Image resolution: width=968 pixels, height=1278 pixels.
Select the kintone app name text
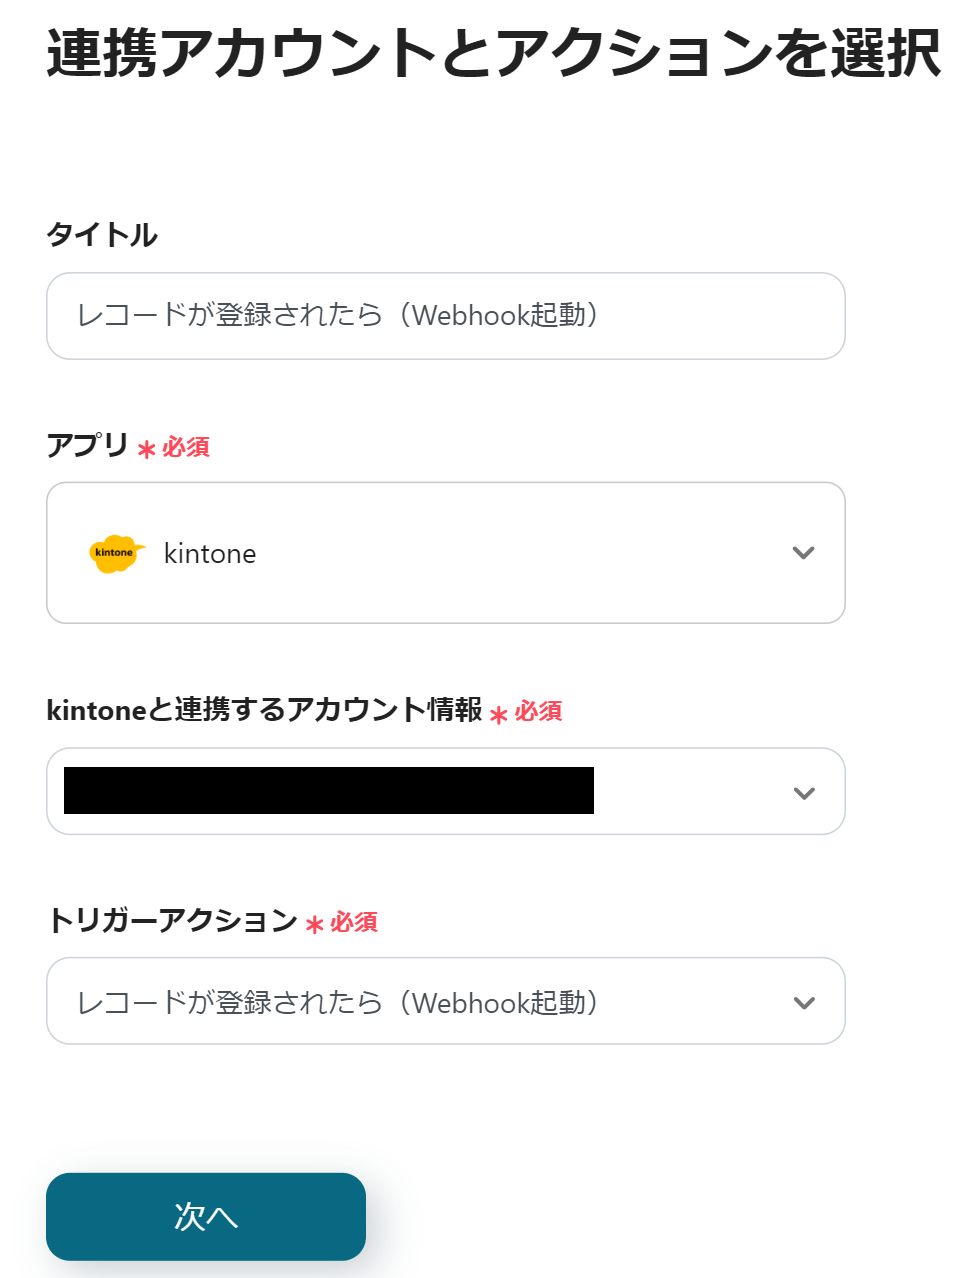210,554
